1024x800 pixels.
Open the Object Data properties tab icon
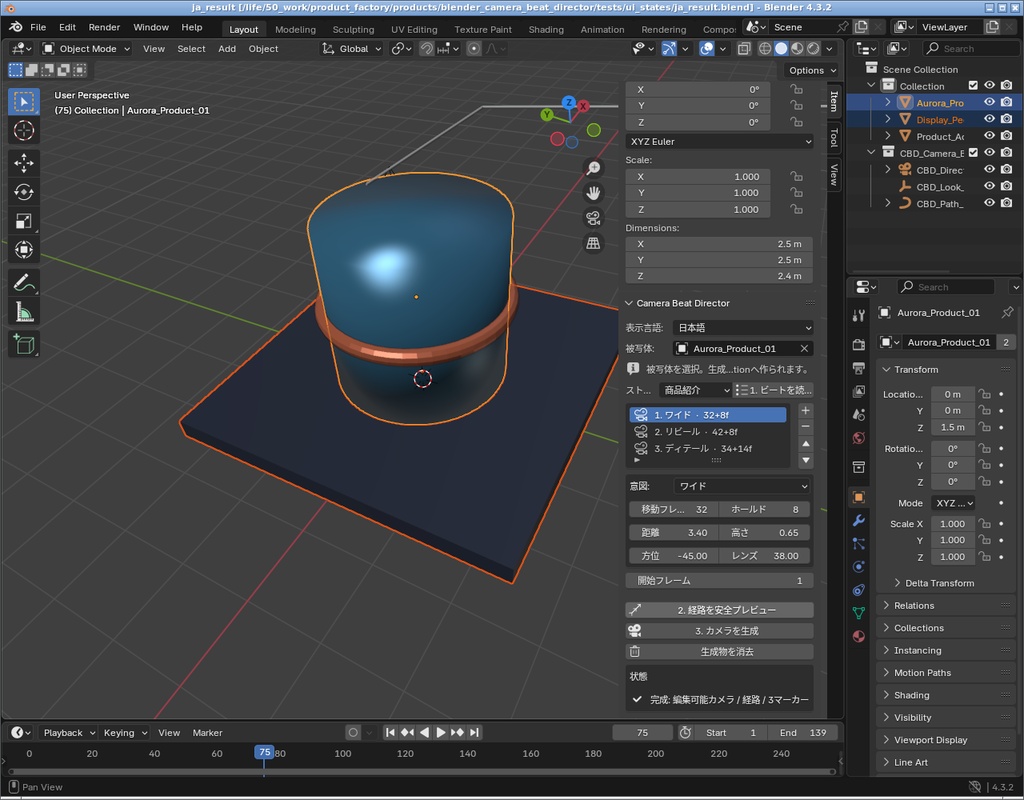(x=859, y=613)
